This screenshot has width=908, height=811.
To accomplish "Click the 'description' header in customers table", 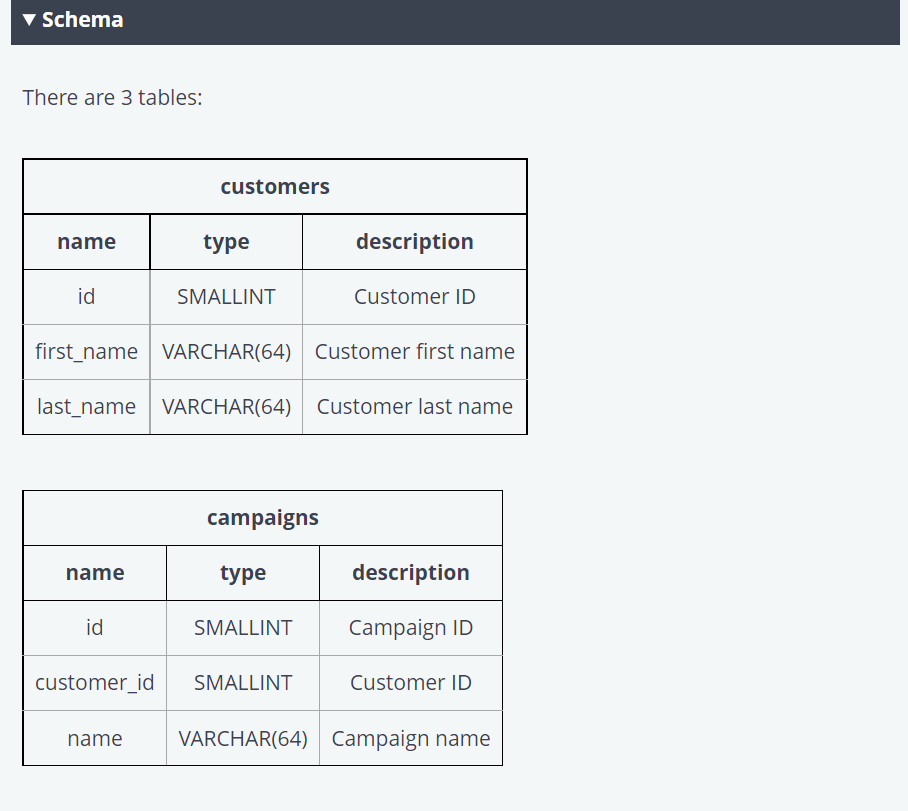I will pos(415,242).
